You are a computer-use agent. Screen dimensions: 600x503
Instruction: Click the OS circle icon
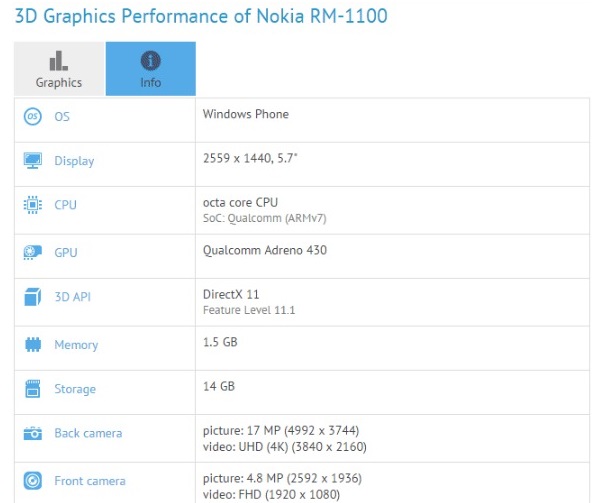pyautogui.click(x=33, y=116)
